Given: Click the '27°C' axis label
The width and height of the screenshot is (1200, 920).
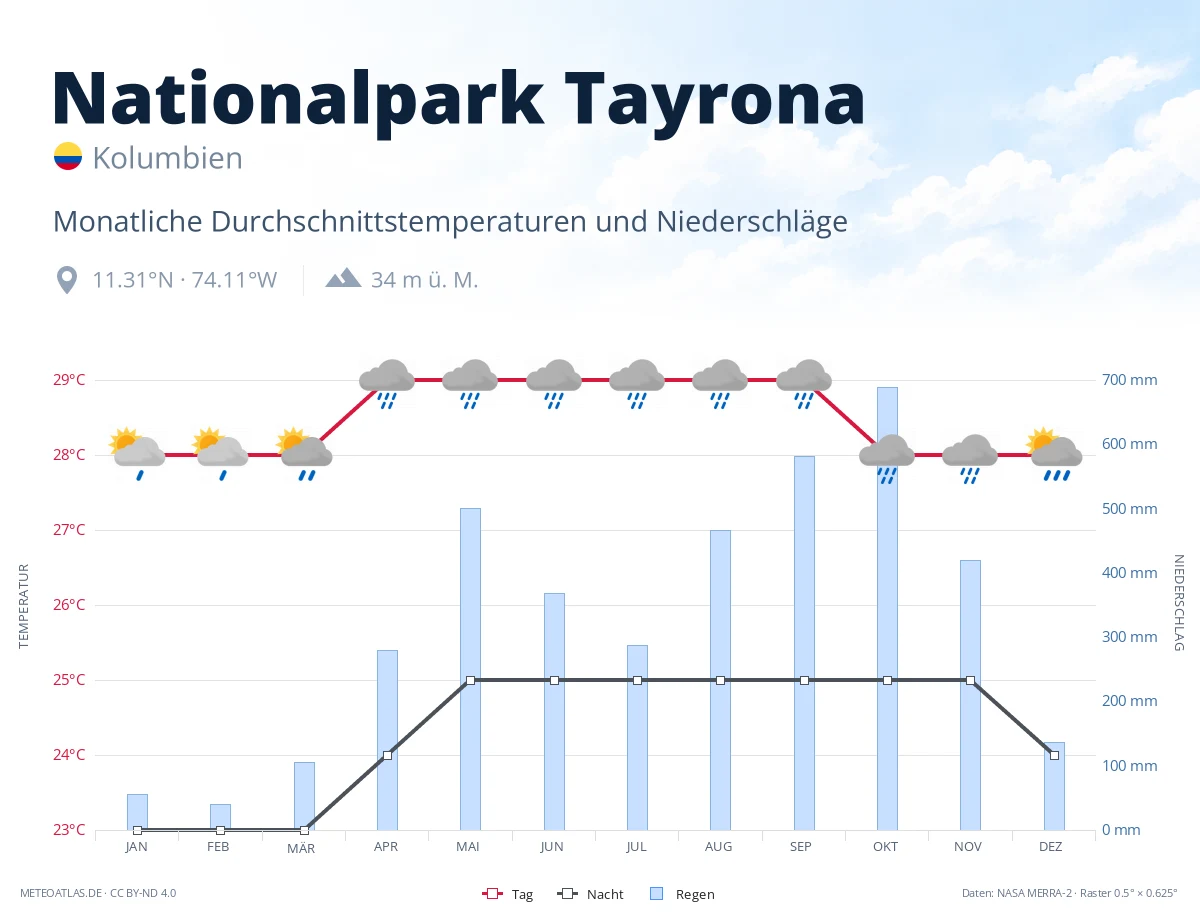Looking at the screenshot, I should (x=68, y=530).
